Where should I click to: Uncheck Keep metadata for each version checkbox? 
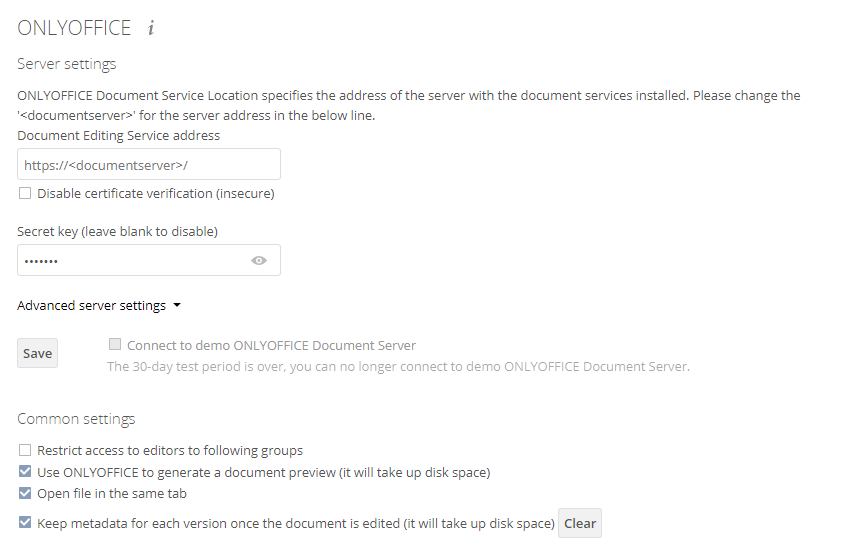point(25,522)
